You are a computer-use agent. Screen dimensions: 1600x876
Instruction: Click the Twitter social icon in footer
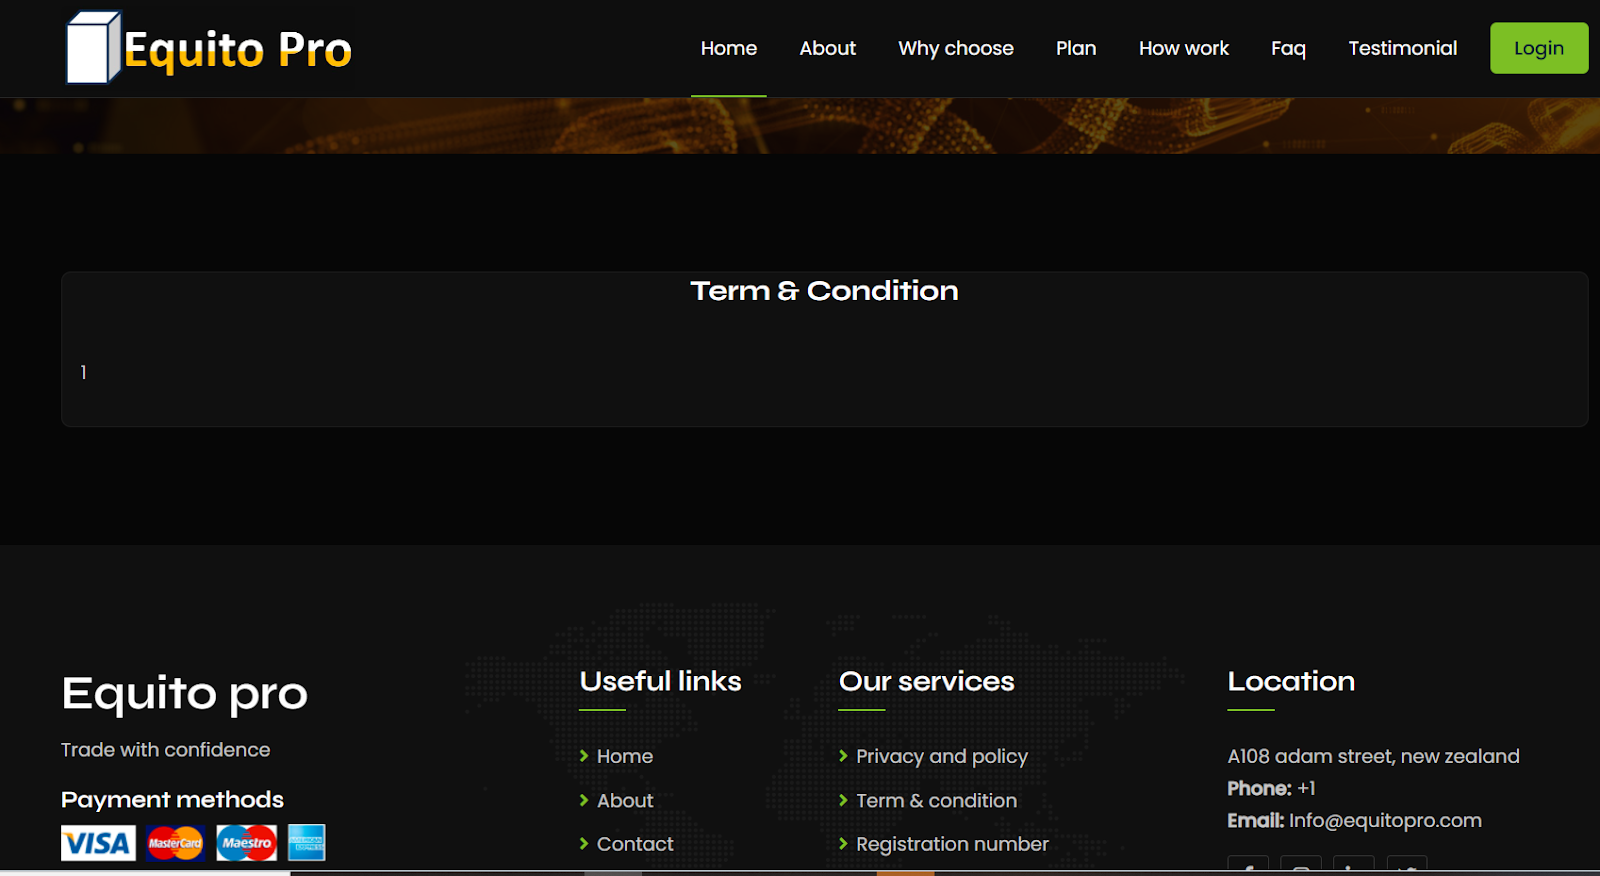[x=1407, y=866]
